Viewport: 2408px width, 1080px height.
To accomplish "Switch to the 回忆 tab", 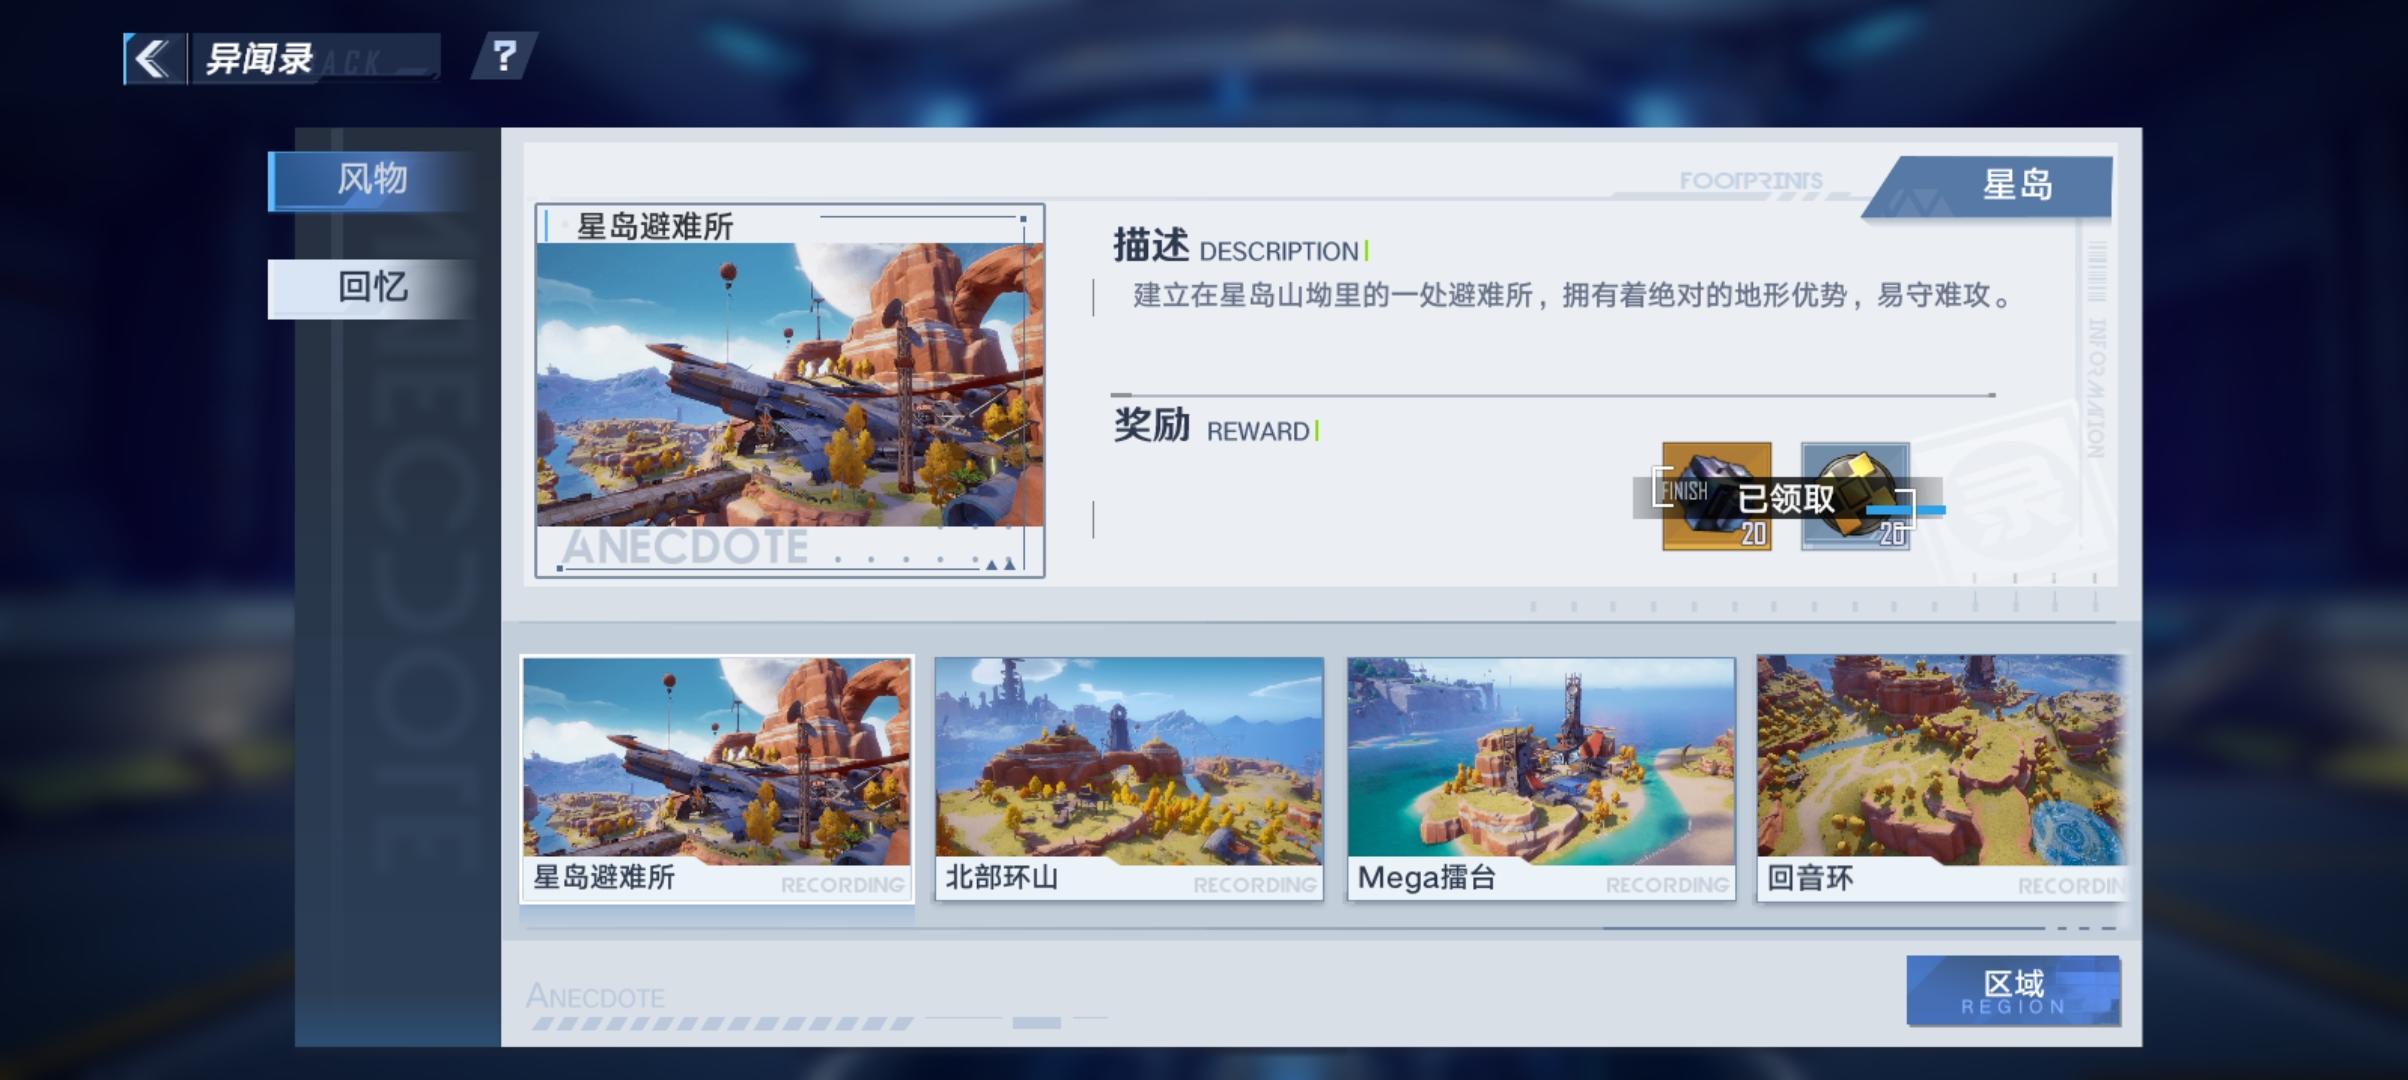I will 371,288.
